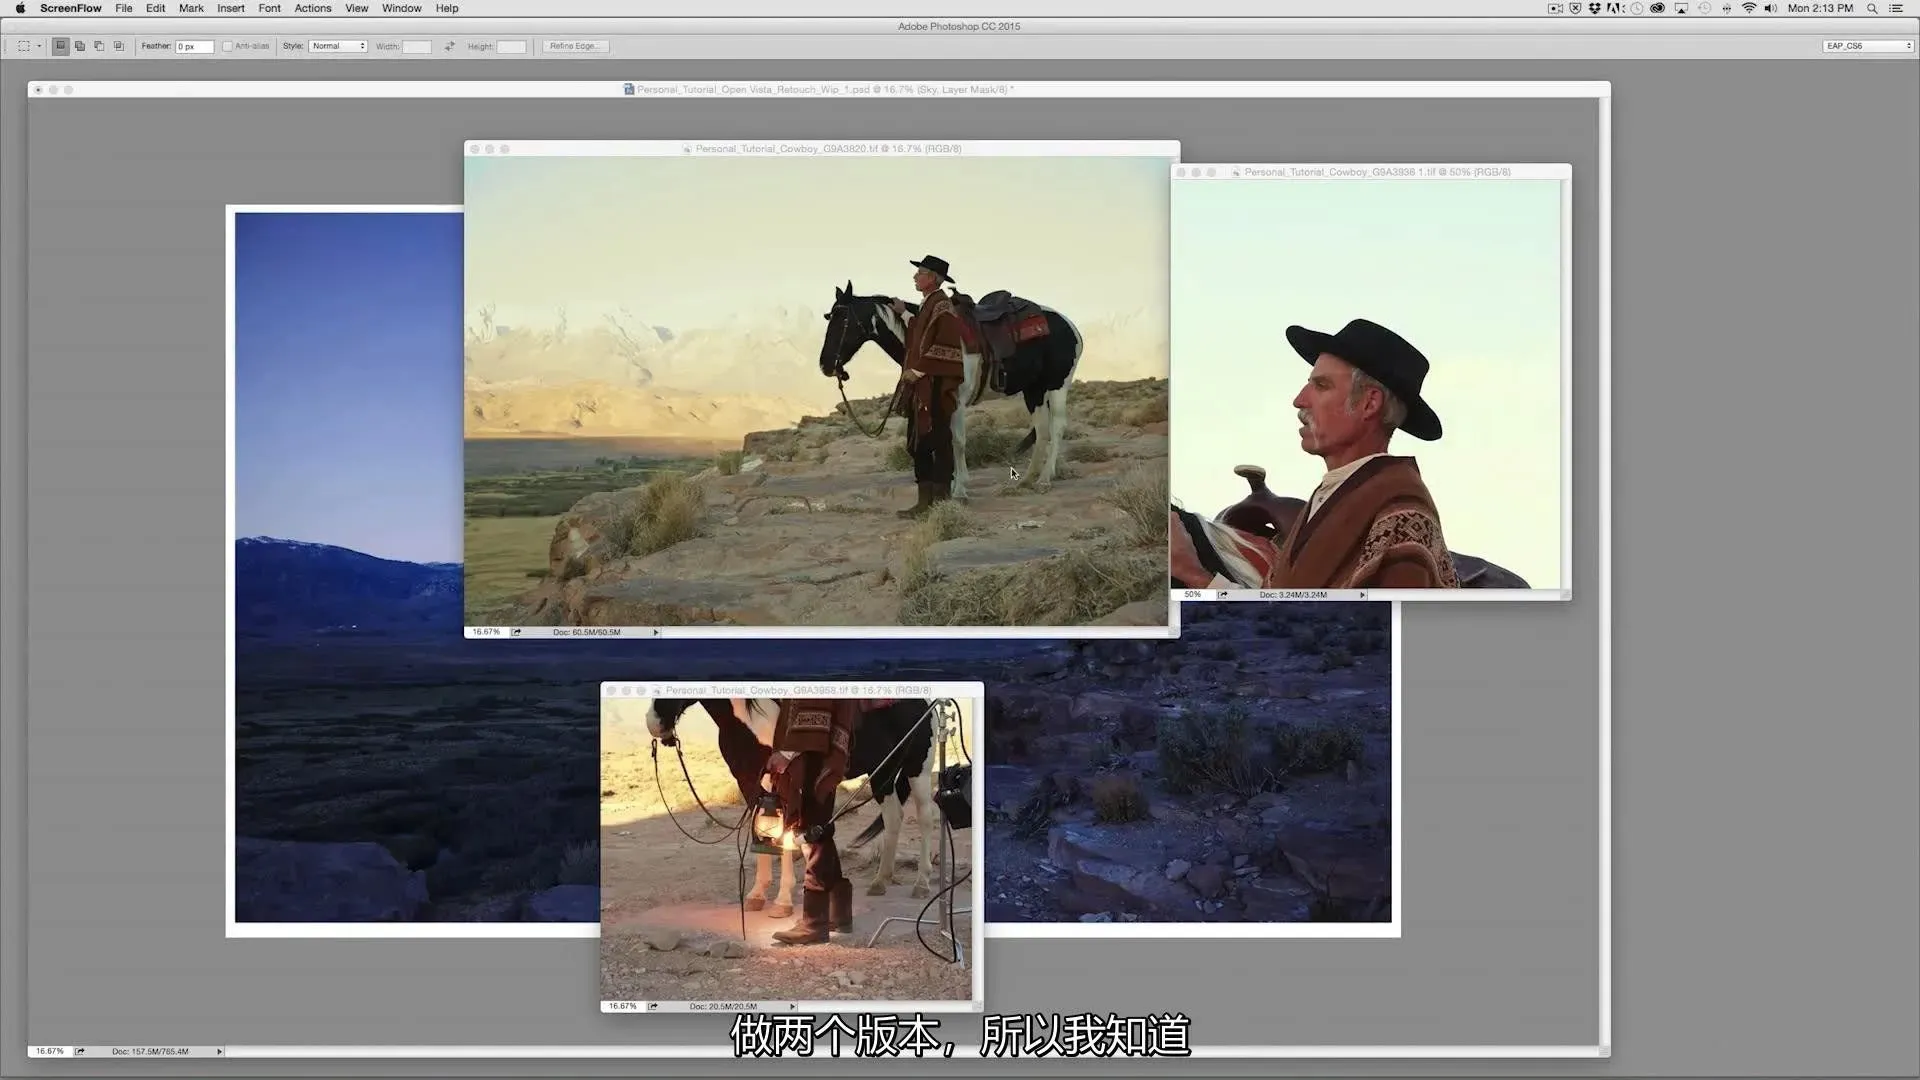Expand status arrow next to Doc: 3.24M/3.24M

(x=1362, y=595)
